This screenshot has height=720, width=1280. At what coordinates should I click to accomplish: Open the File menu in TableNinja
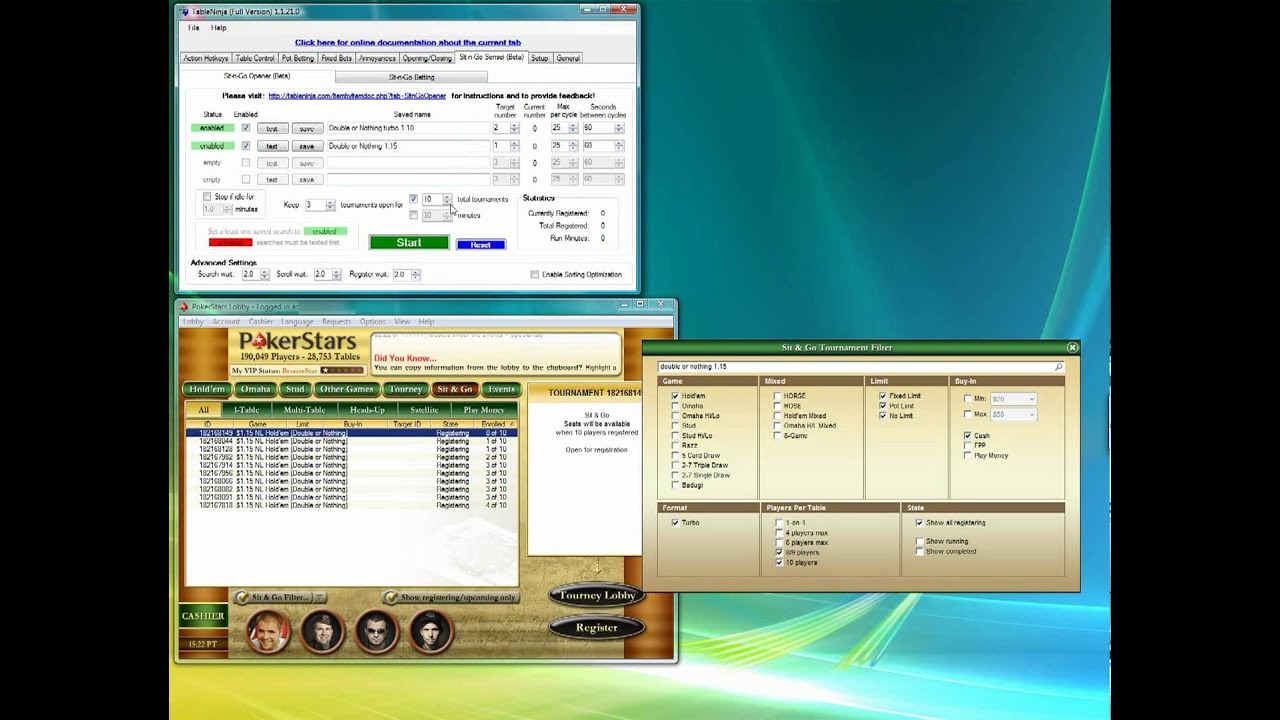point(194,28)
